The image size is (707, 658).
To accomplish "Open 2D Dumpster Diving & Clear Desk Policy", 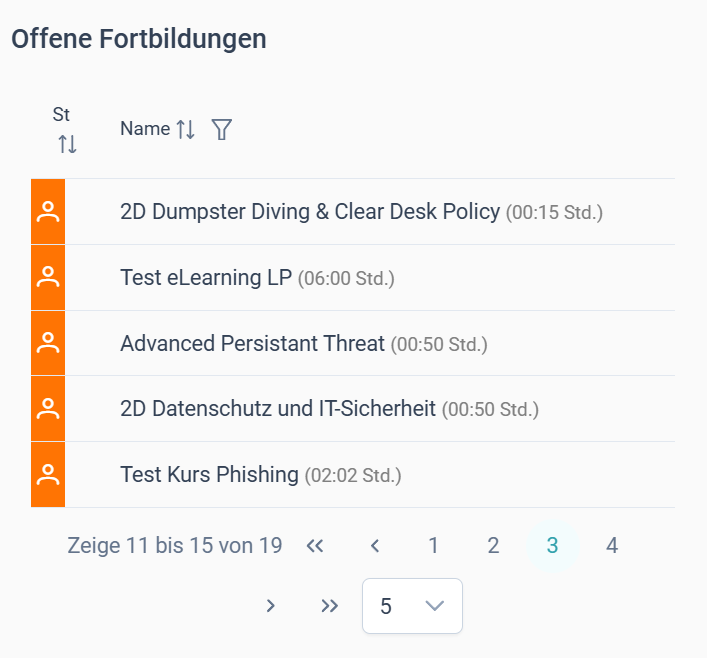I will coord(310,212).
